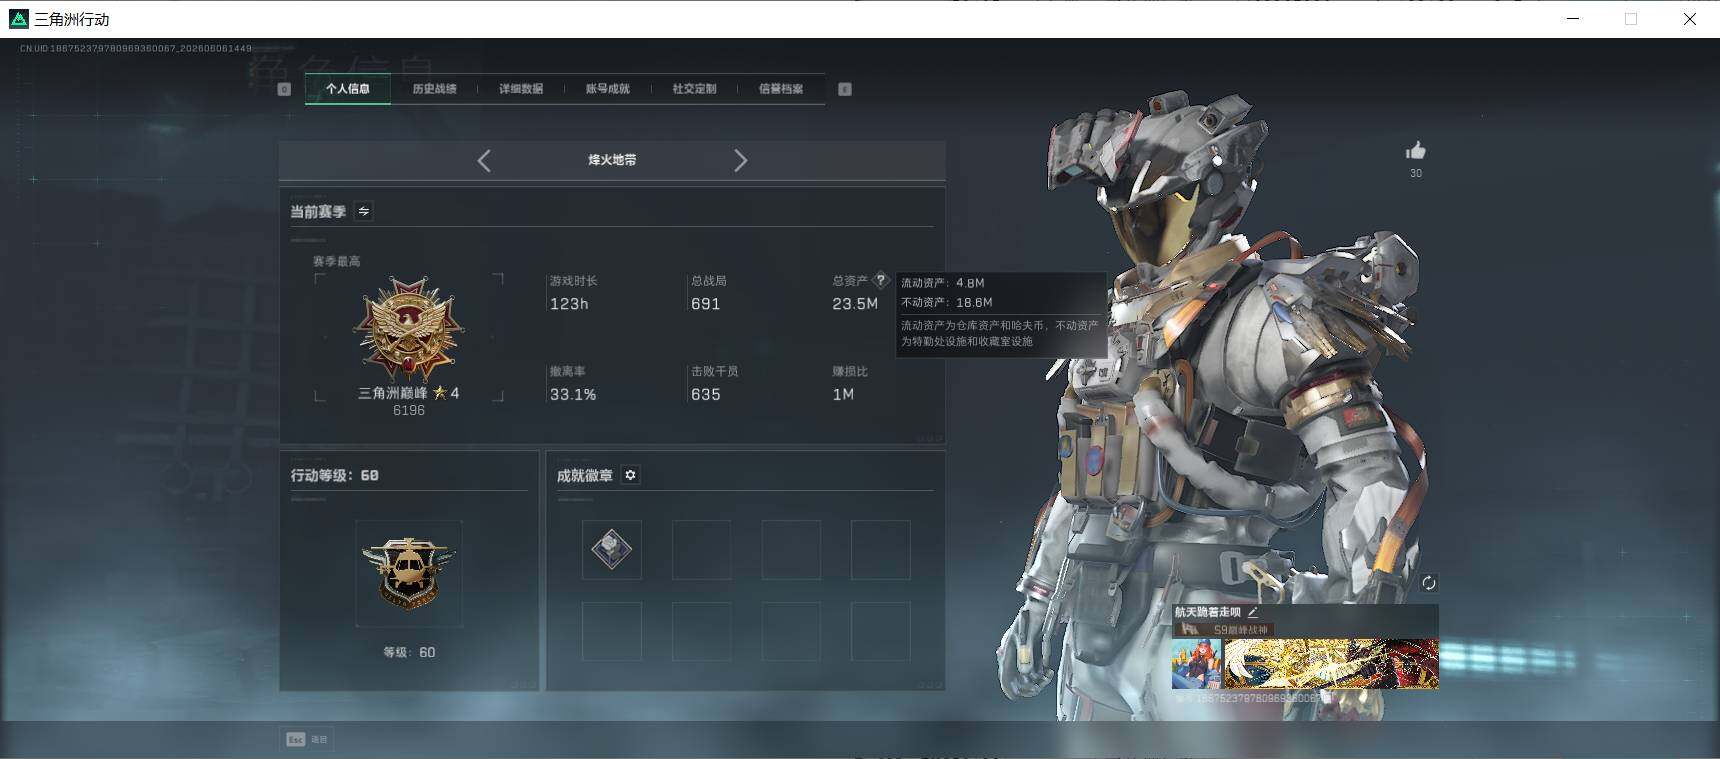Select the first equipped achievement badge

pos(612,549)
